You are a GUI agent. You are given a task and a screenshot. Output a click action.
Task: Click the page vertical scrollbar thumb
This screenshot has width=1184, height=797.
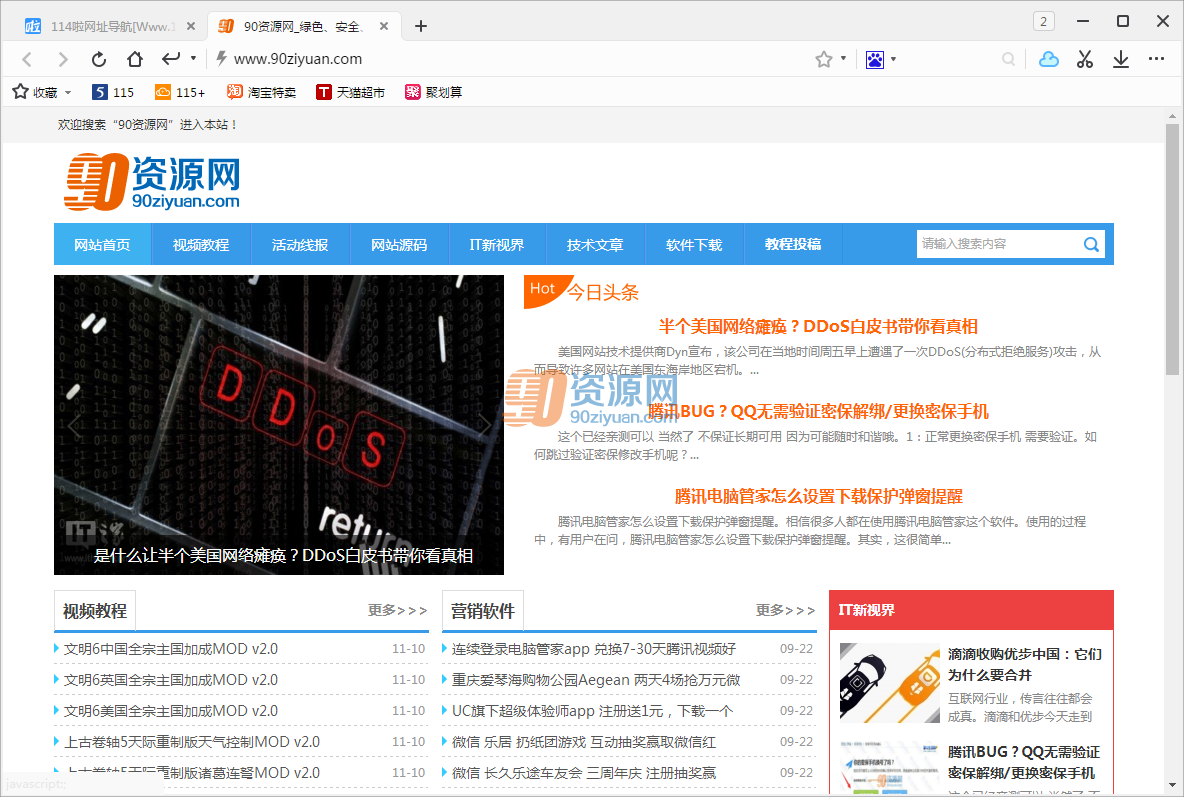click(x=1172, y=249)
